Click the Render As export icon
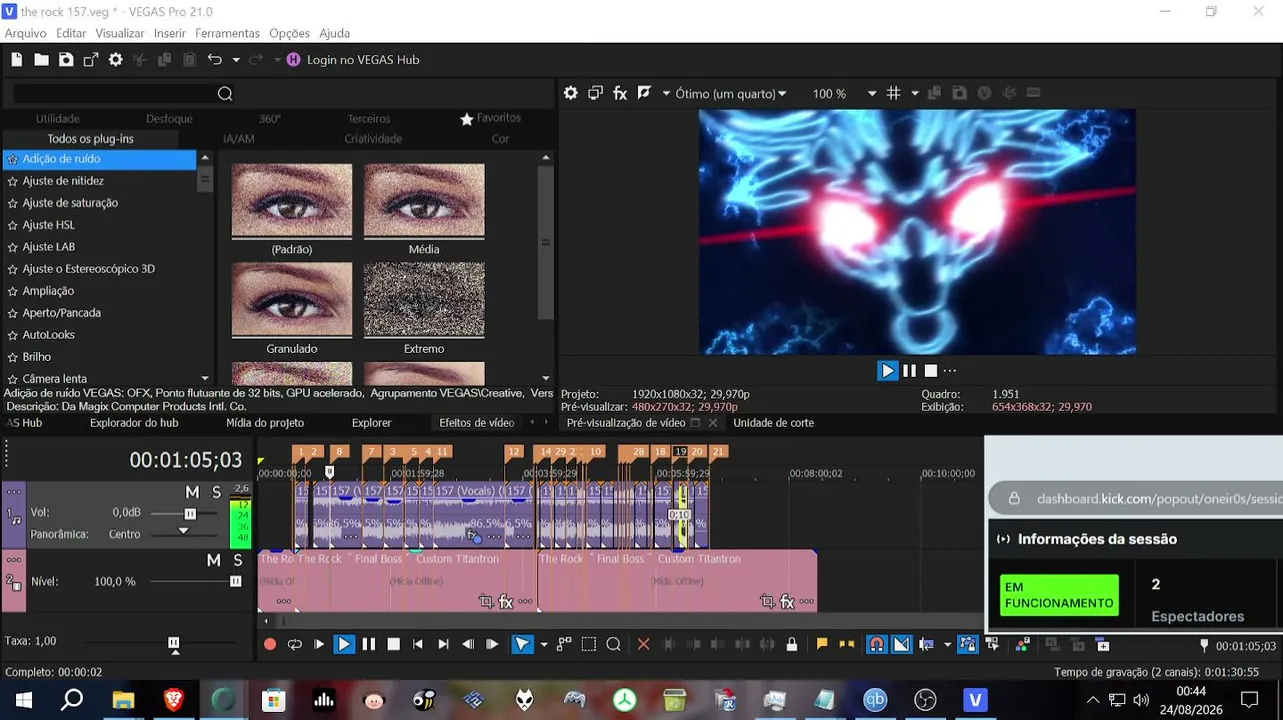Image resolution: width=1283 pixels, height=720 pixels. [91, 60]
